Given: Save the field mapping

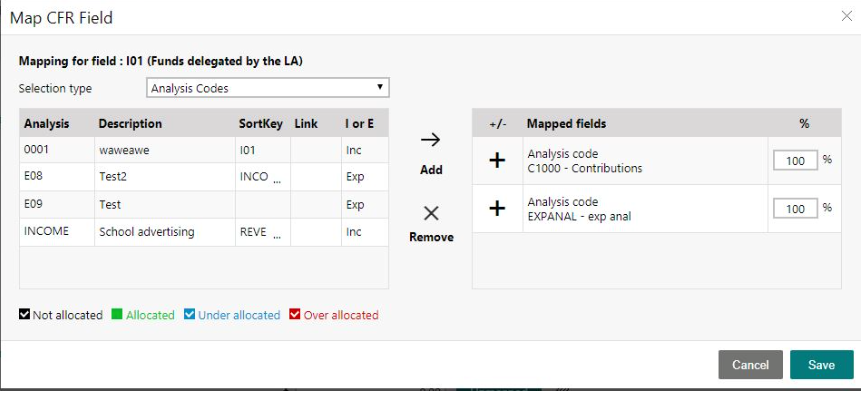Looking at the screenshot, I should (x=822, y=364).
